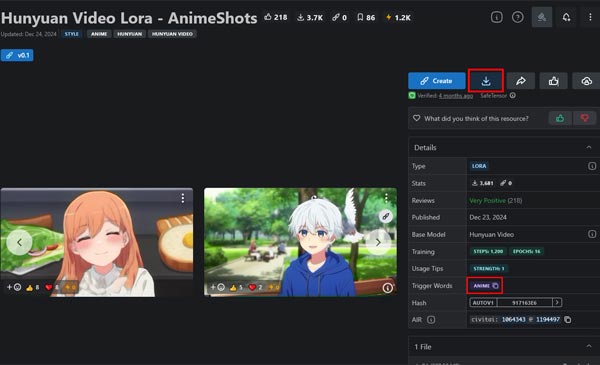The height and width of the screenshot is (365, 600).
Task: Add emoji reaction on the orange-haired girl image
Action: point(14,287)
